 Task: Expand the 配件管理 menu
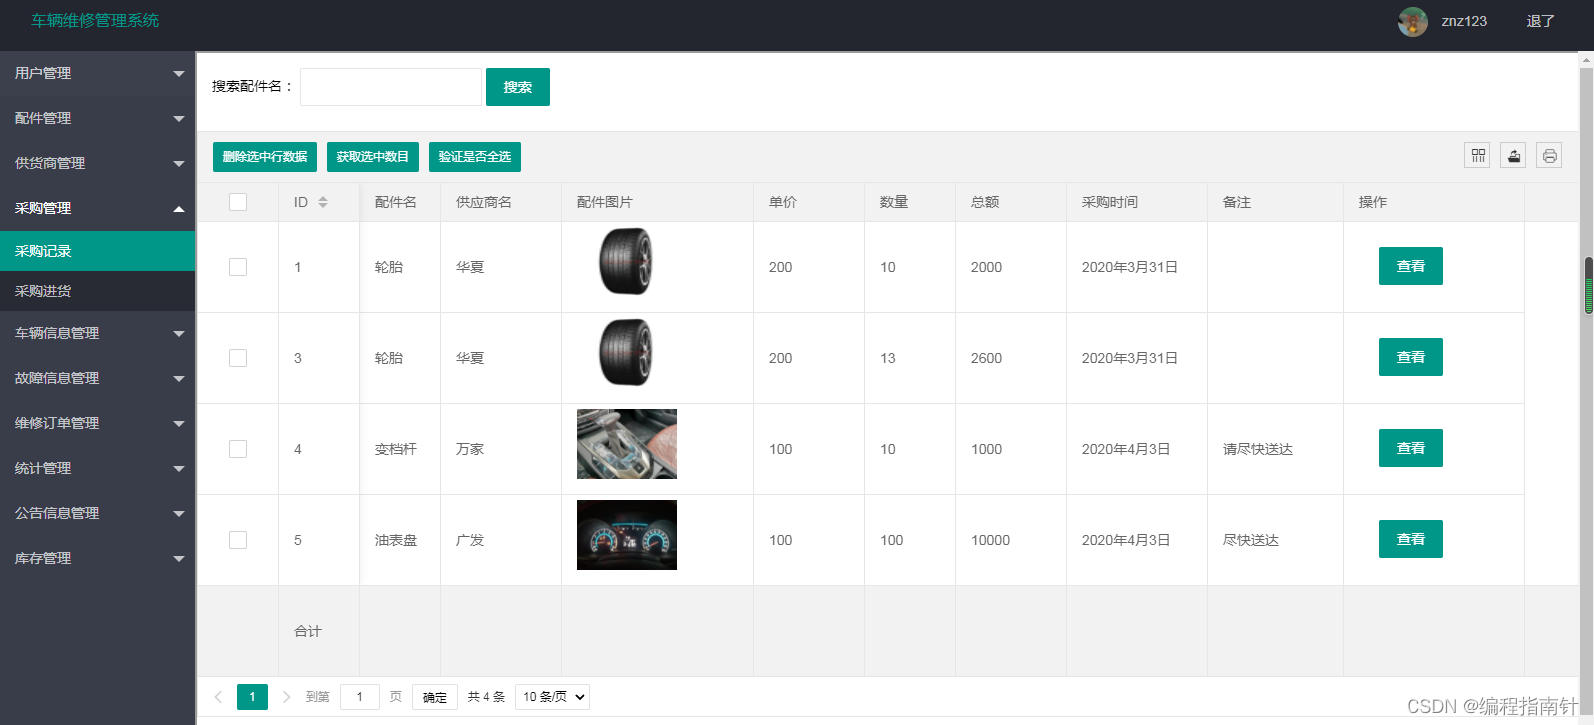(x=97, y=118)
